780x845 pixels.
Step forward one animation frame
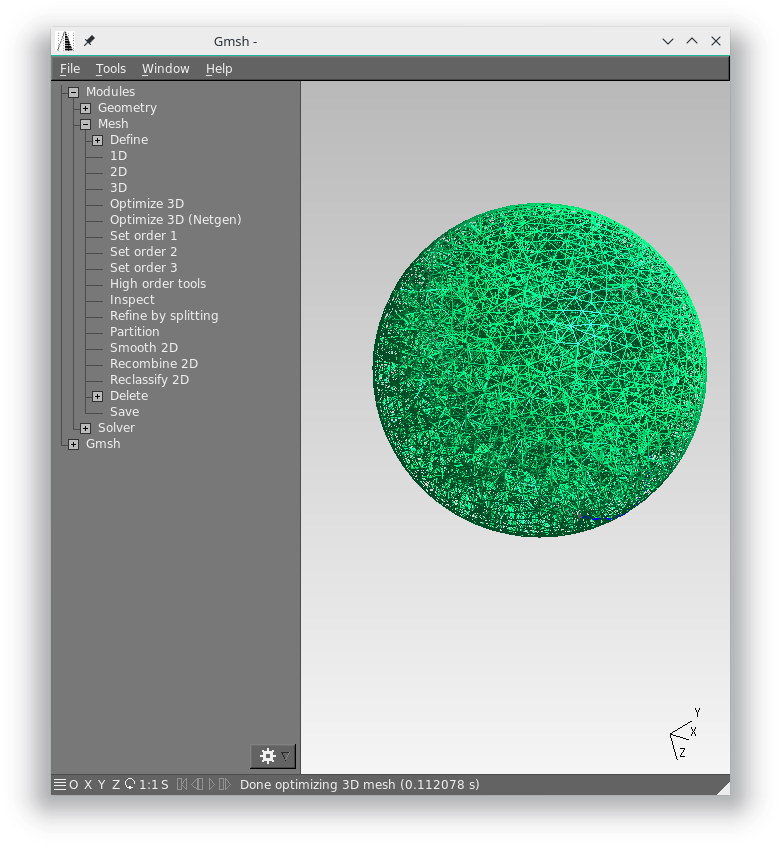click(224, 784)
